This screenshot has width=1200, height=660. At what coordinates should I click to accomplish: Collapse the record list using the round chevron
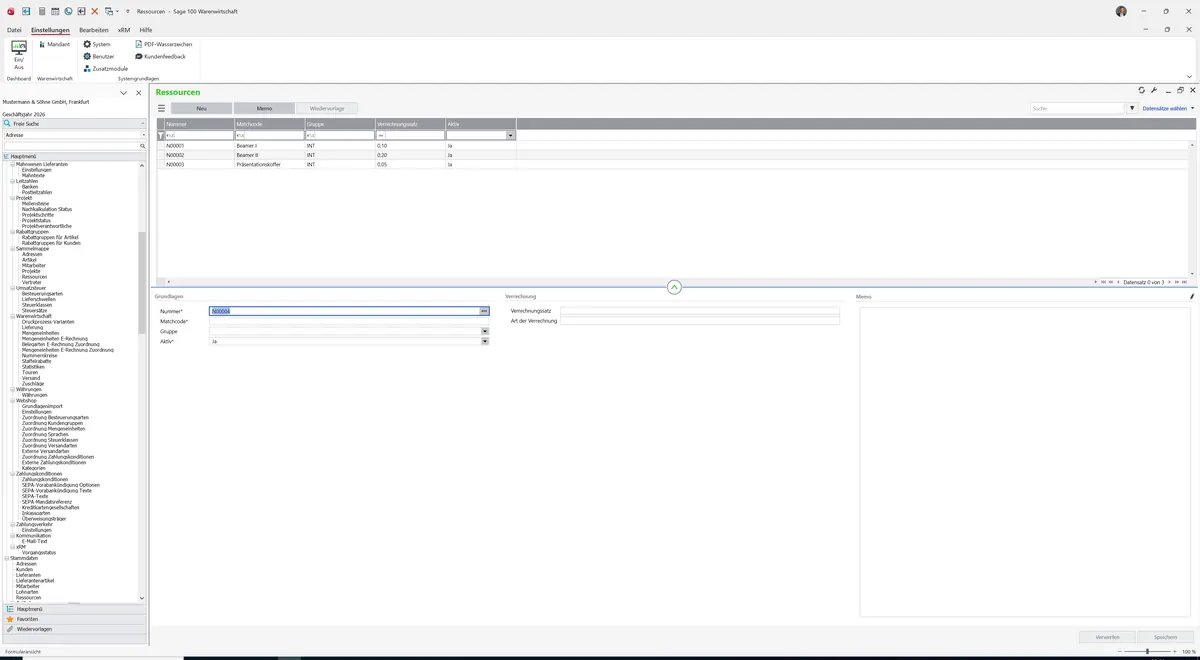coord(674,287)
